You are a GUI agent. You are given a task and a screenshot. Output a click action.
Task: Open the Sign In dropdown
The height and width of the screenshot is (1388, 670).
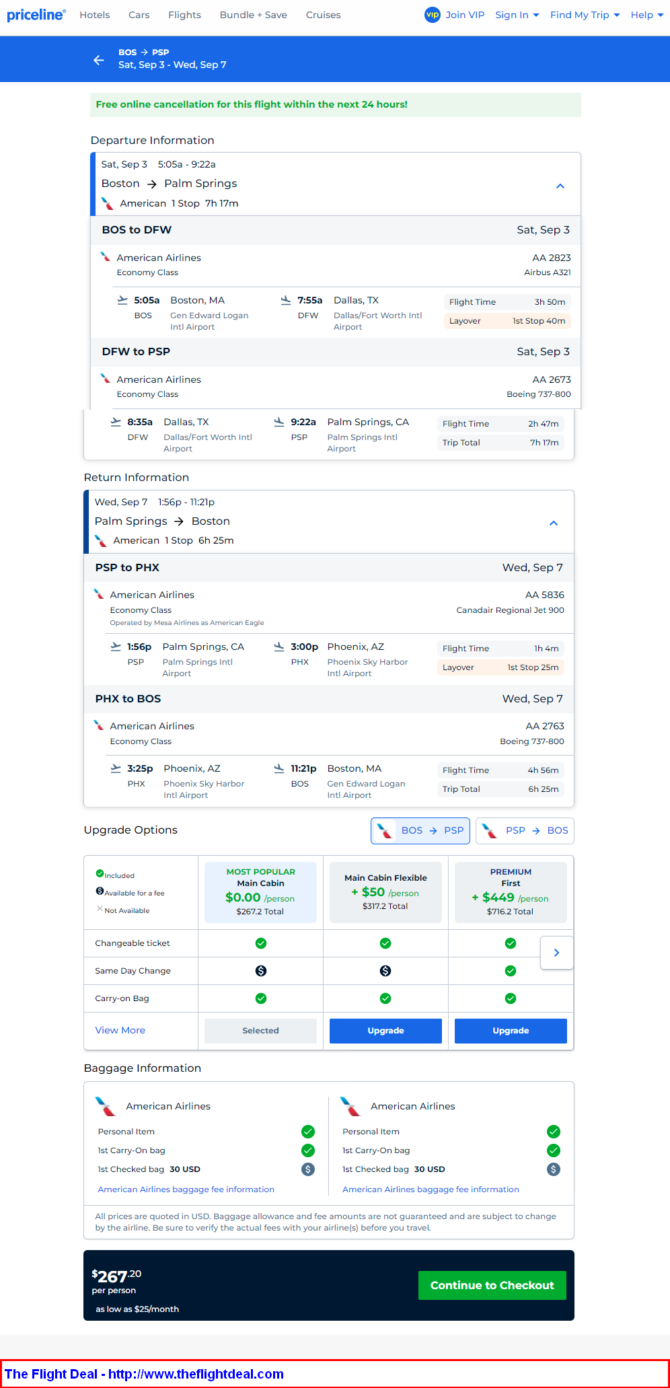pyautogui.click(x=517, y=15)
